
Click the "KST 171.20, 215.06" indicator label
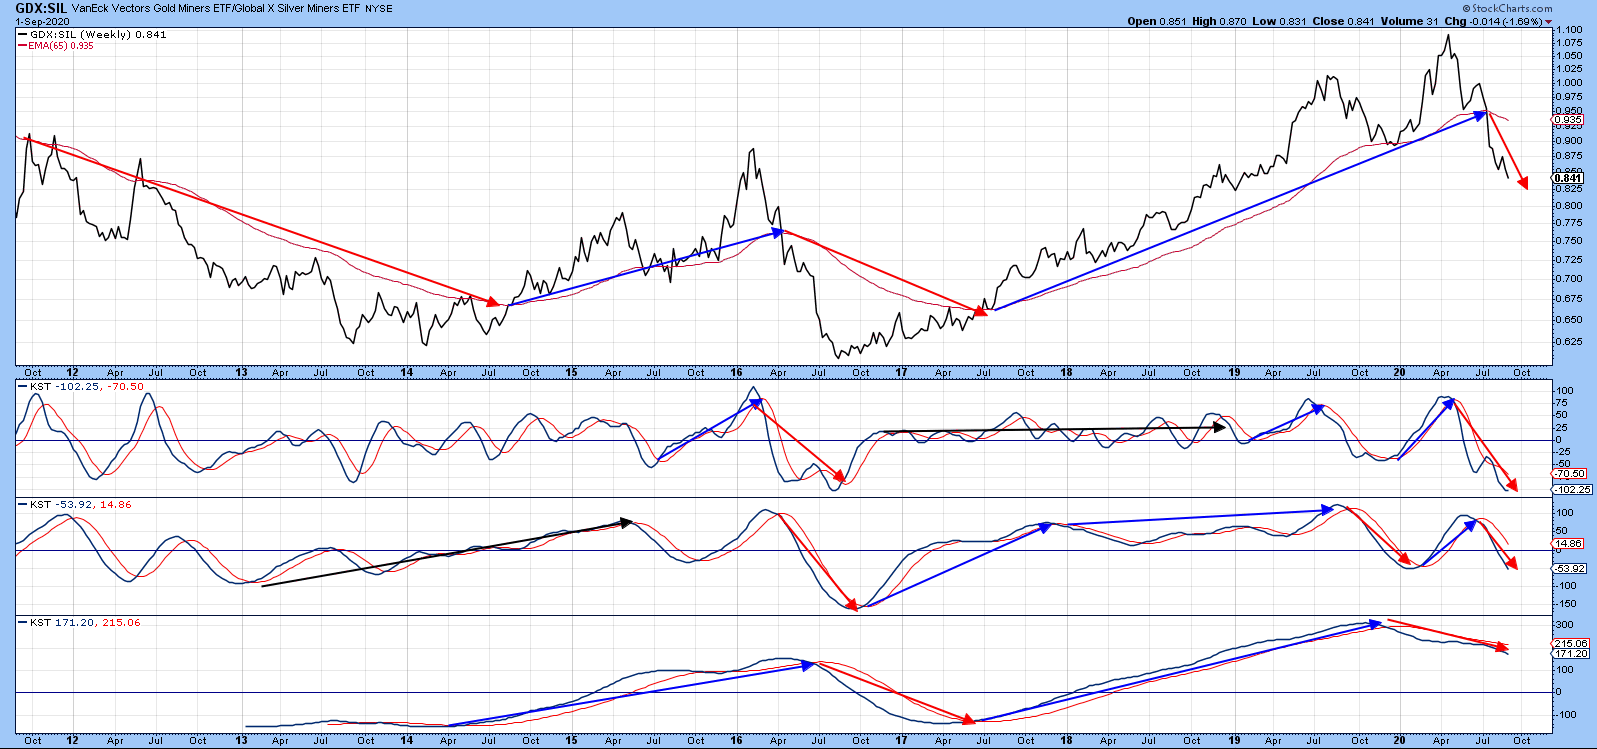pos(85,623)
